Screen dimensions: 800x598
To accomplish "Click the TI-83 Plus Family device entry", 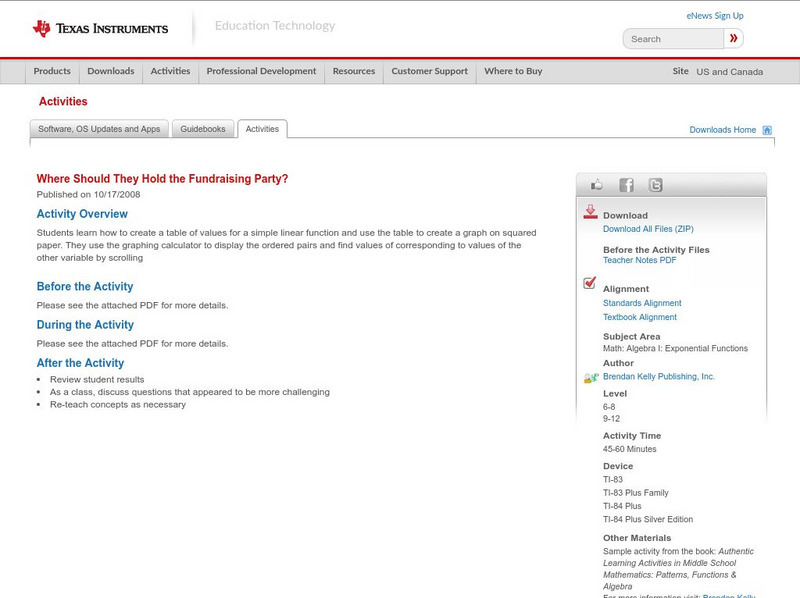I will (636, 493).
